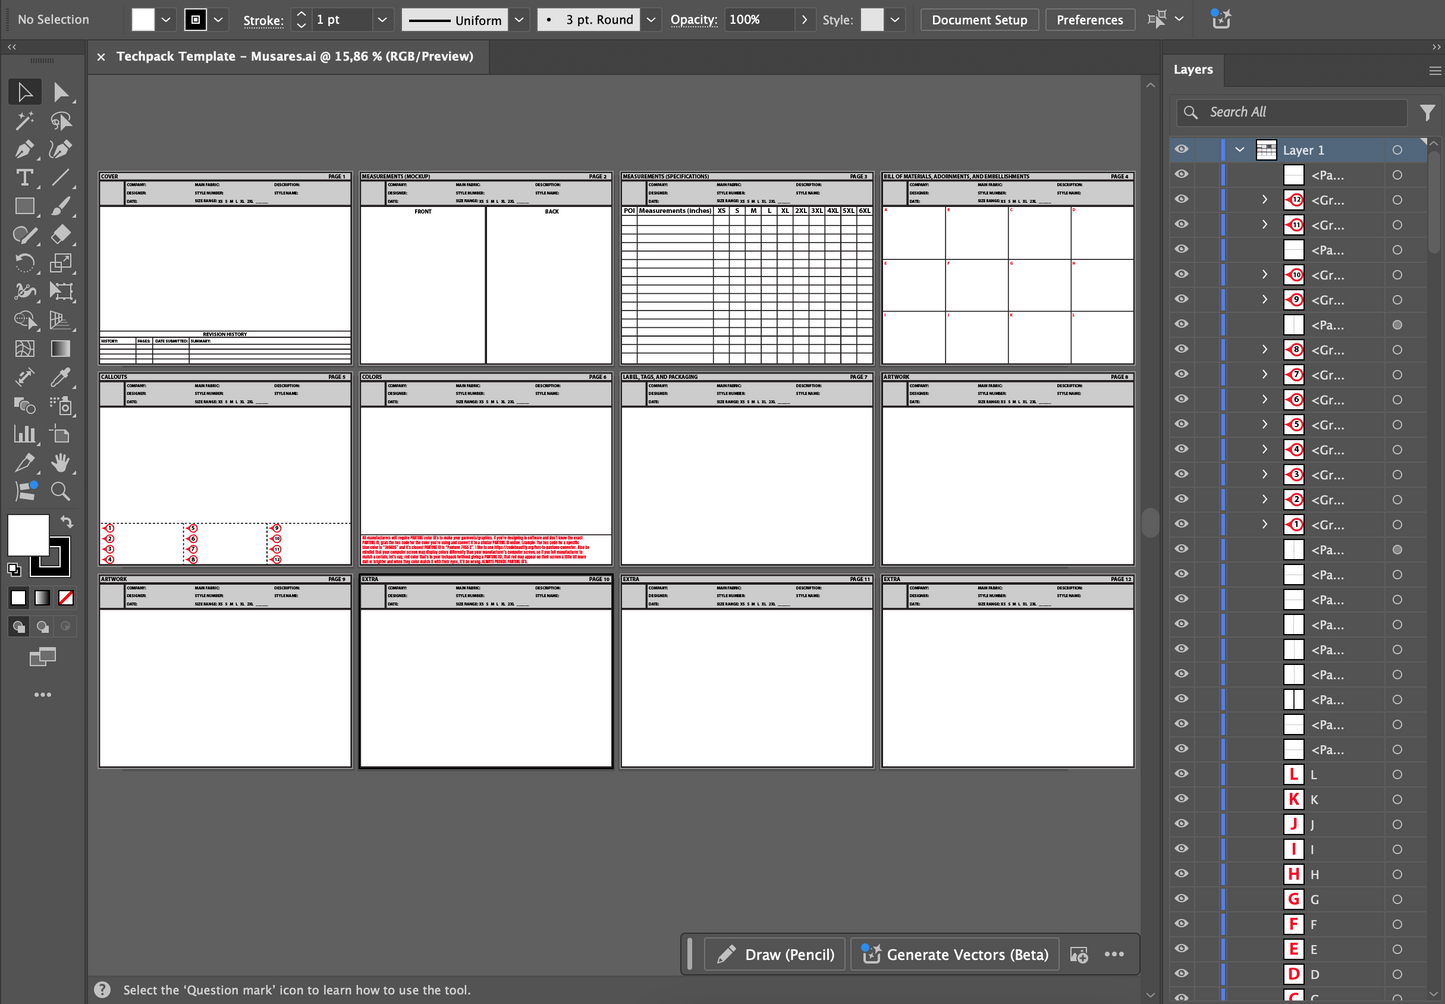
Task: Select the Hand tool
Action: point(61,463)
